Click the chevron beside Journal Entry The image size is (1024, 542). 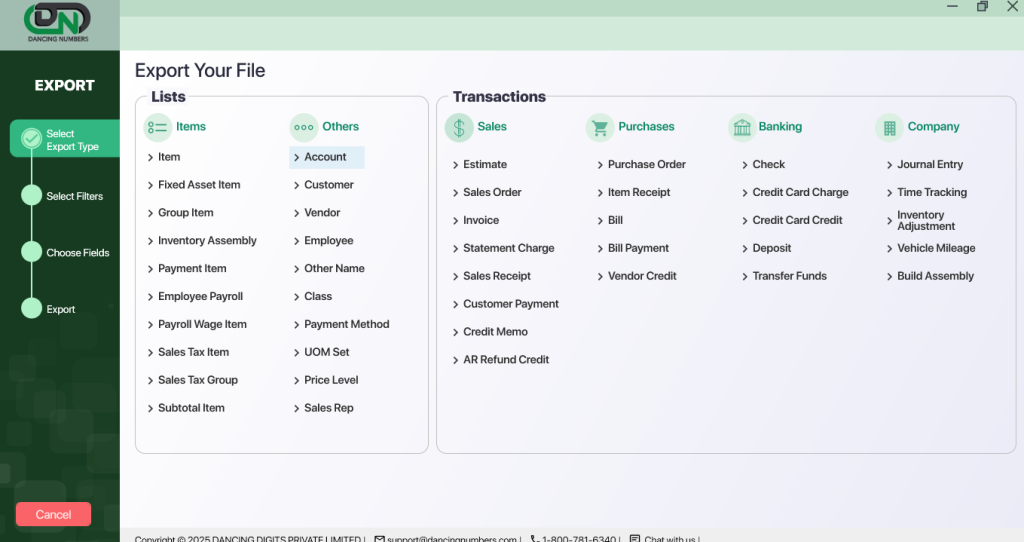[889, 165]
